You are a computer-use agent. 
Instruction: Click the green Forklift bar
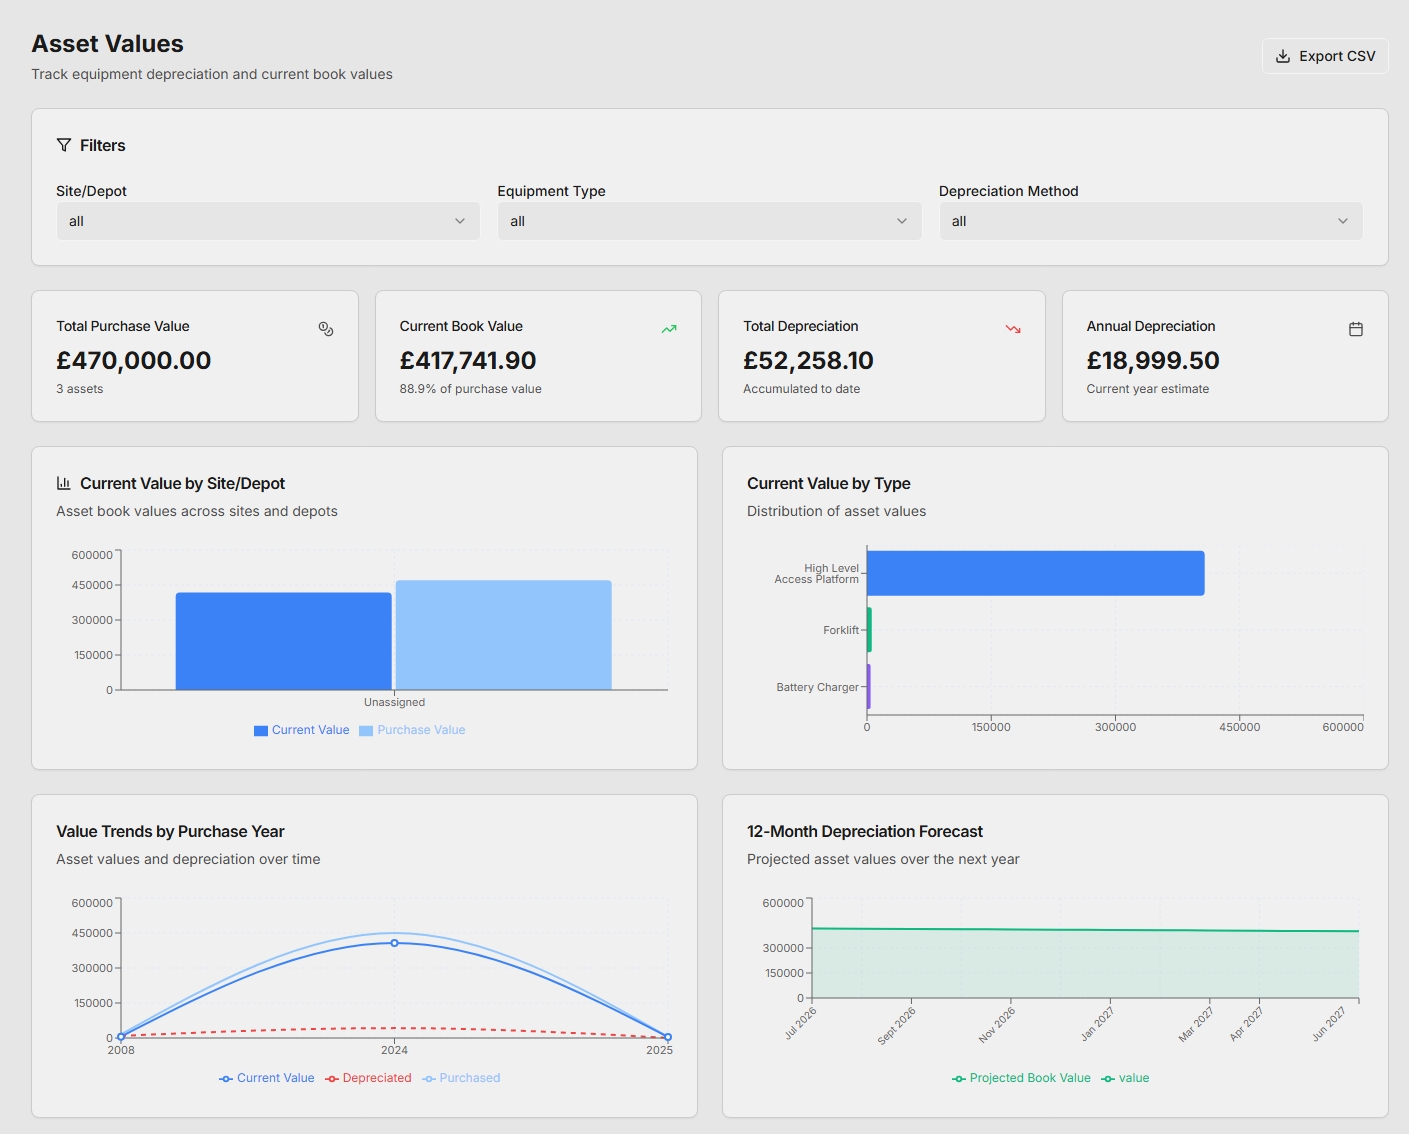click(869, 630)
